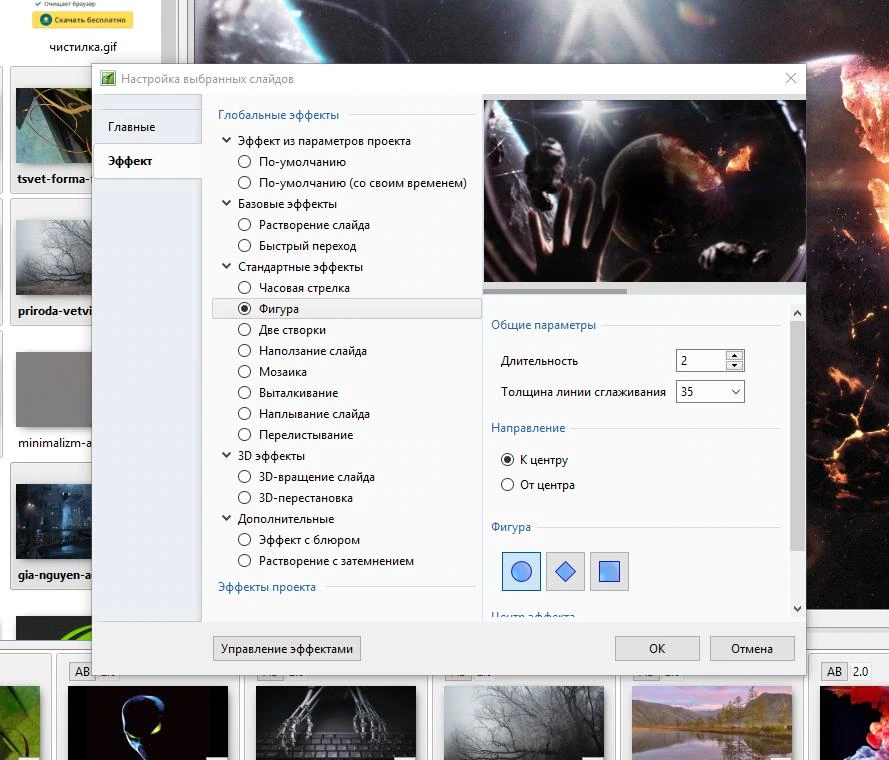Select По-умолчанию (со своим временем) option
Image resolution: width=889 pixels, height=760 pixels.
point(244,183)
